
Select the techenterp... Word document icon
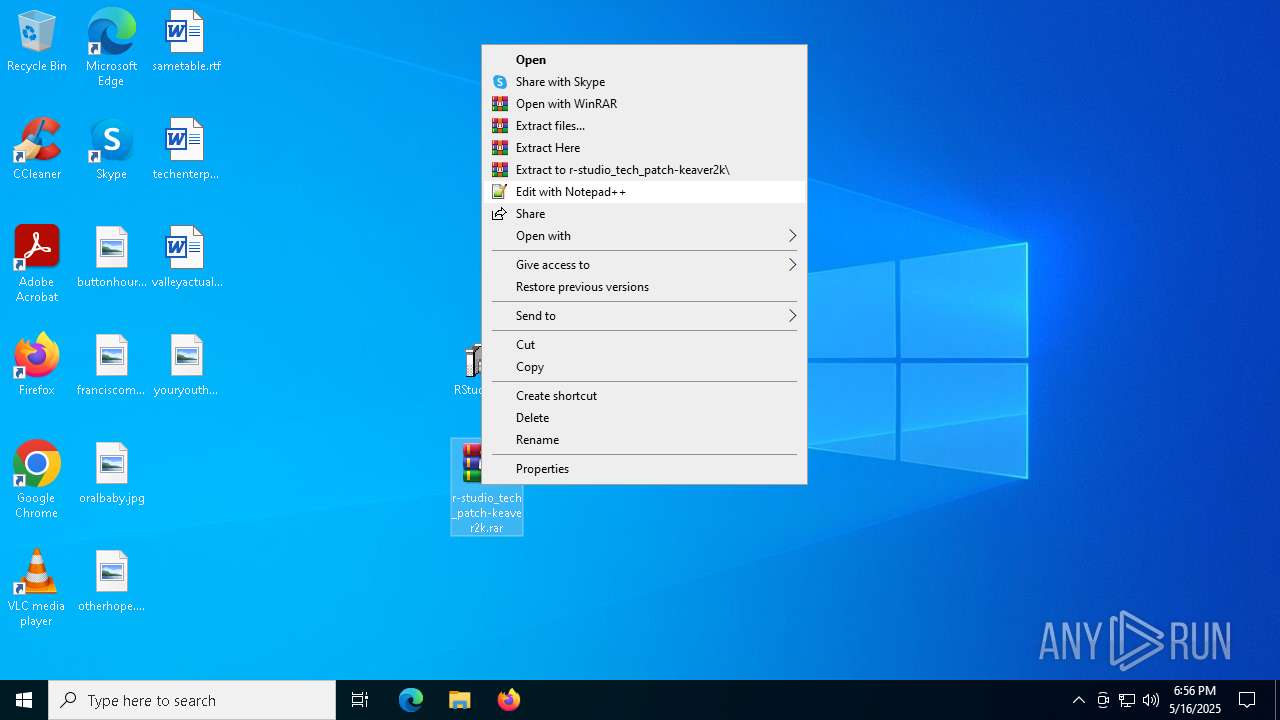(x=186, y=150)
